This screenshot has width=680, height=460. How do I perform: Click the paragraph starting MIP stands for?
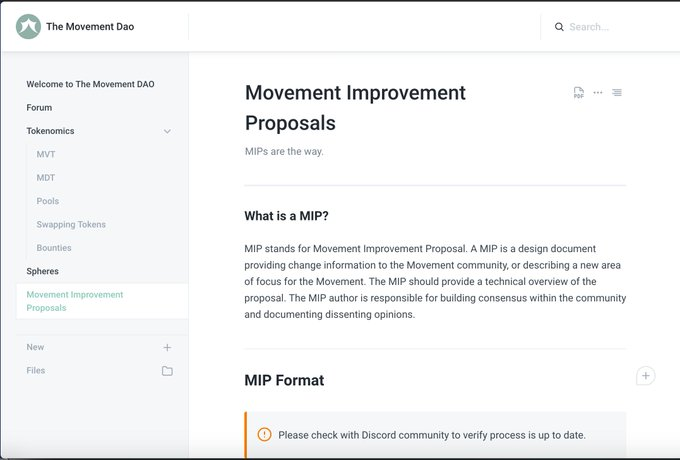(x=435, y=281)
